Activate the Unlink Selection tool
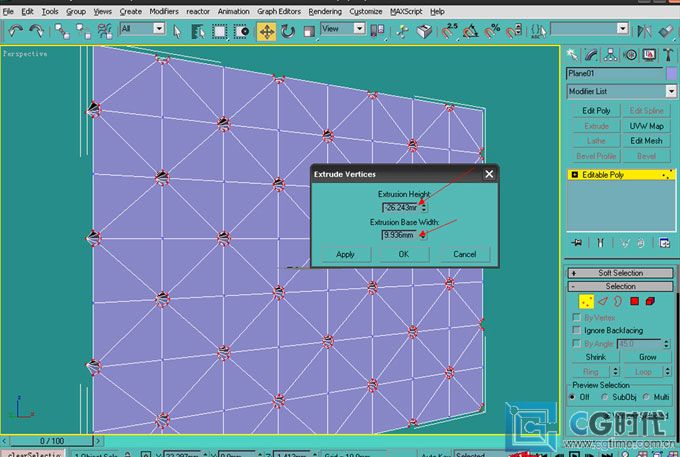 [x=83, y=31]
